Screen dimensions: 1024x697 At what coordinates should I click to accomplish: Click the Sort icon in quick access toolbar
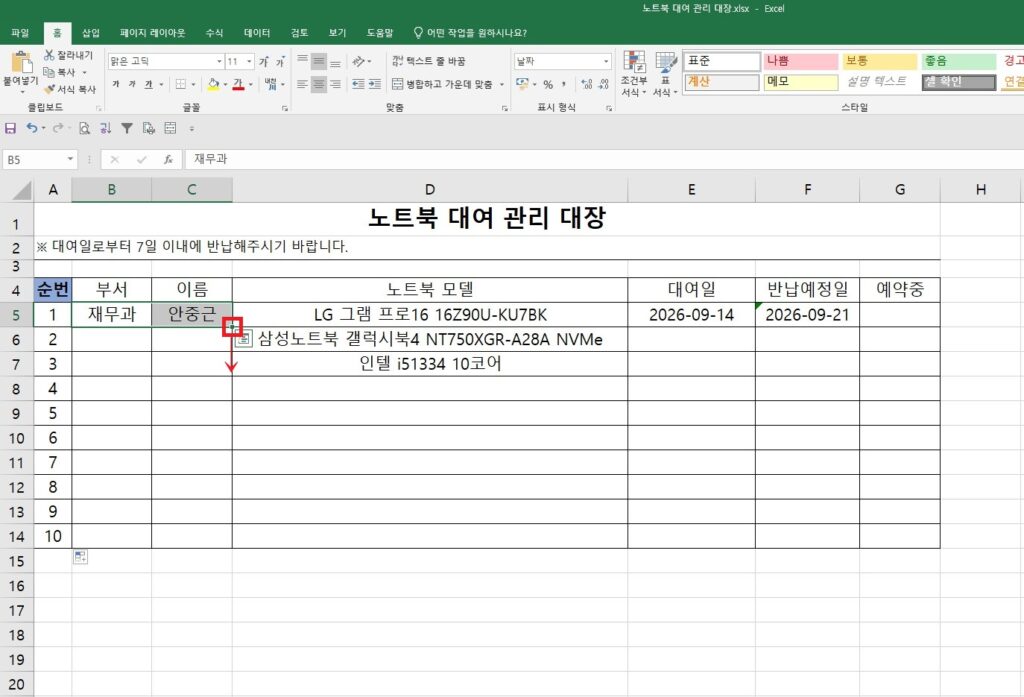pos(105,128)
